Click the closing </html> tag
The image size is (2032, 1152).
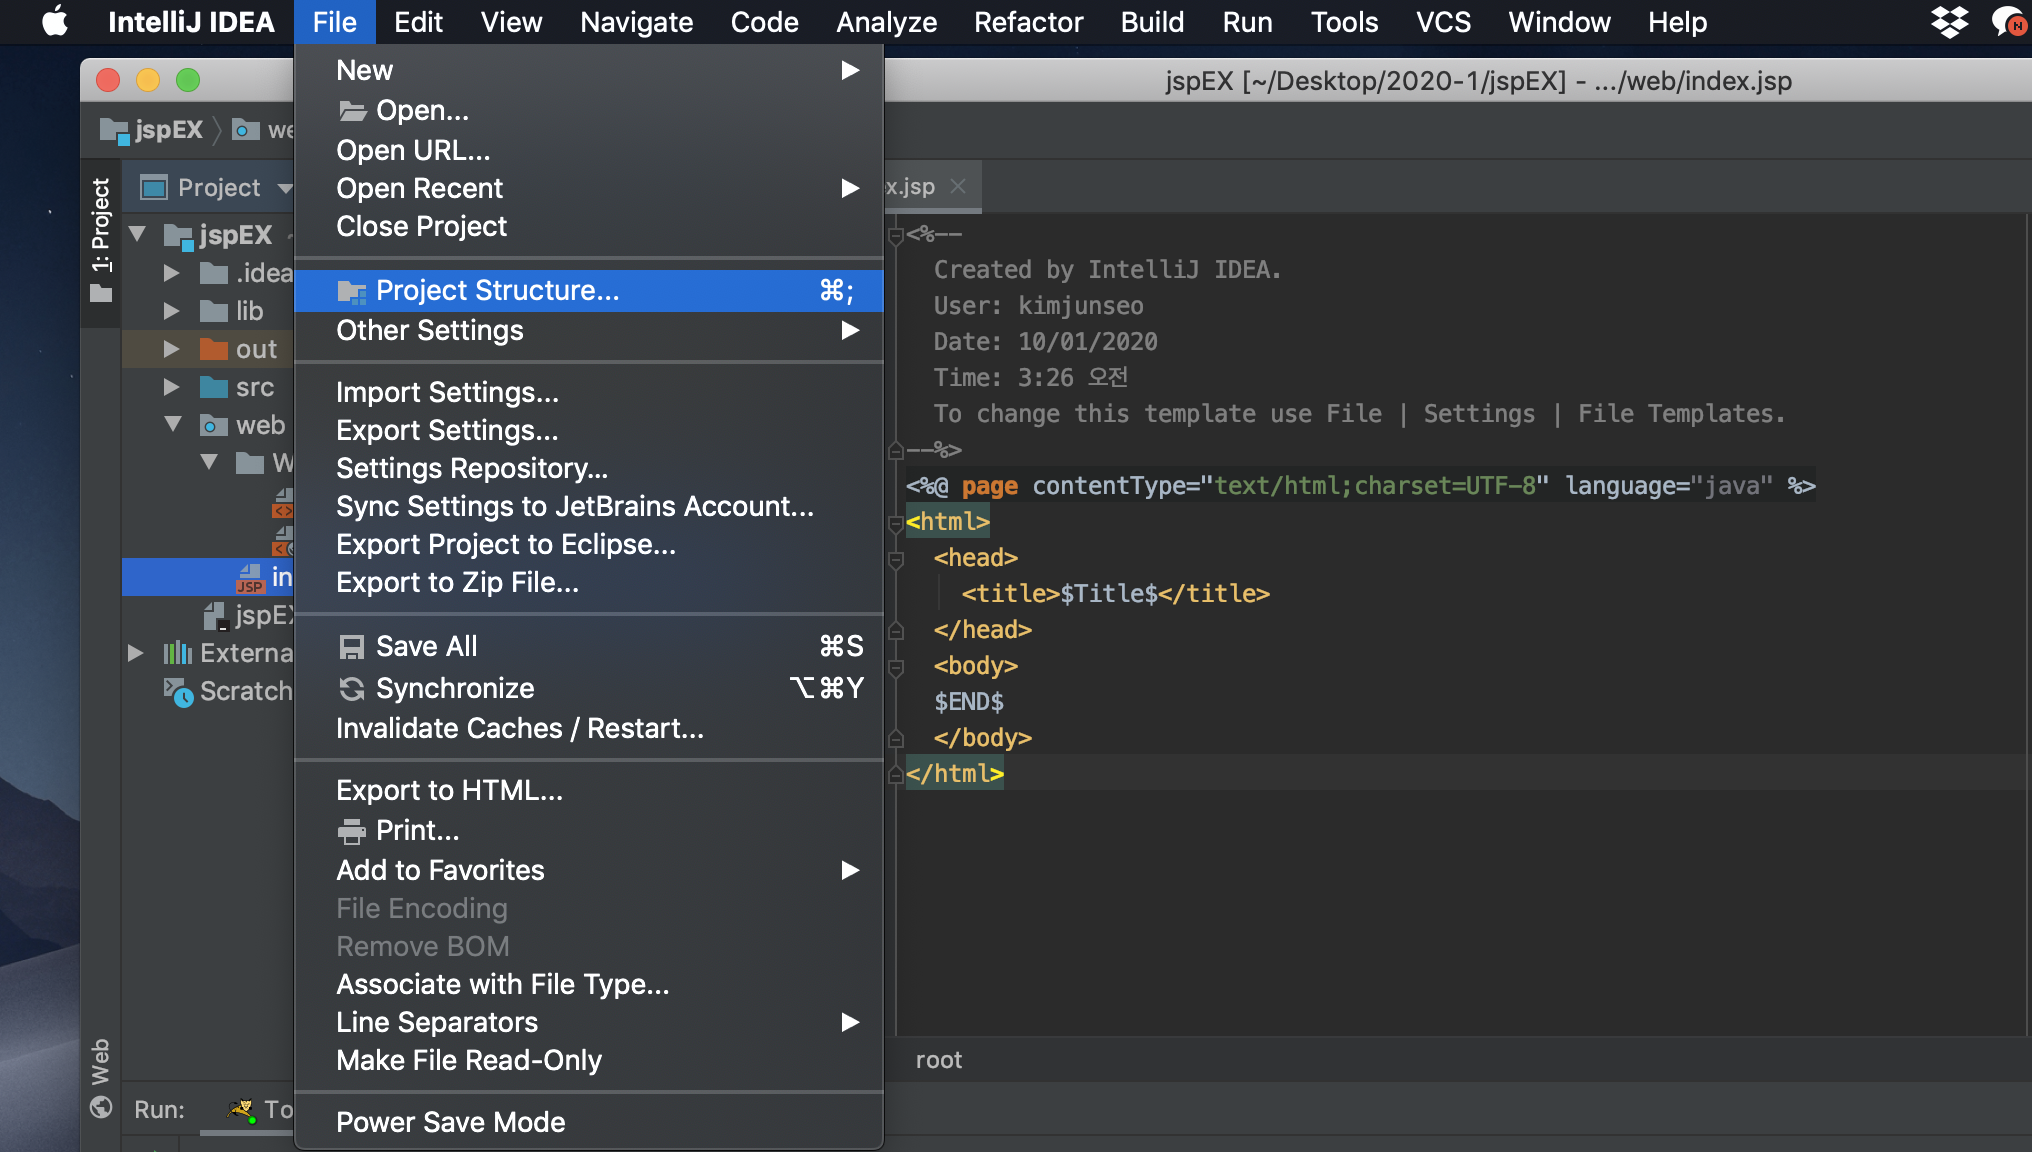click(954, 774)
